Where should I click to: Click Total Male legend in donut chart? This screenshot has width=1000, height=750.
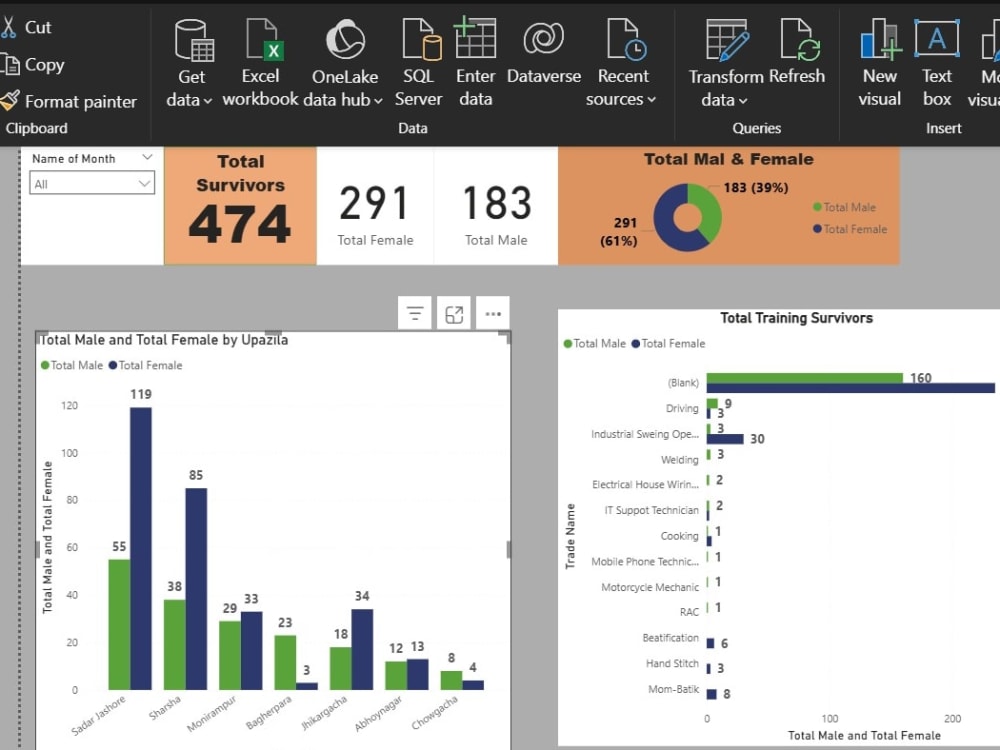844,207
